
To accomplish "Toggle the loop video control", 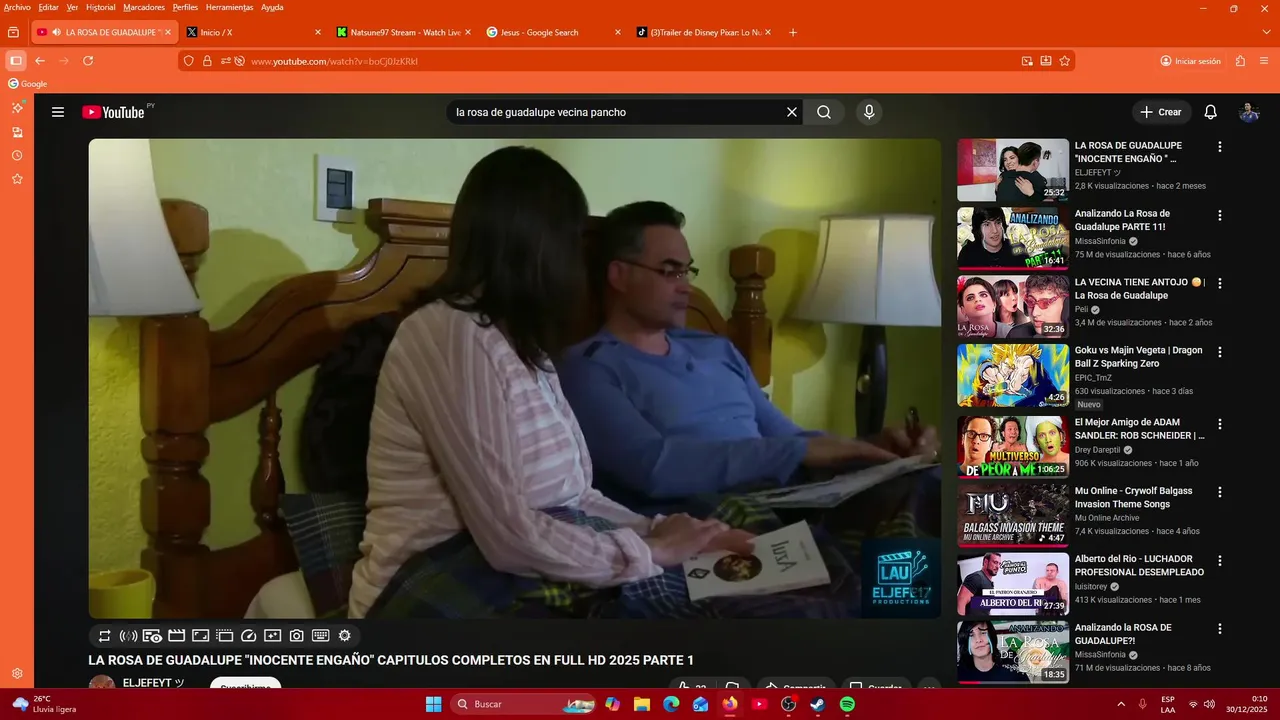I will 104,635.
